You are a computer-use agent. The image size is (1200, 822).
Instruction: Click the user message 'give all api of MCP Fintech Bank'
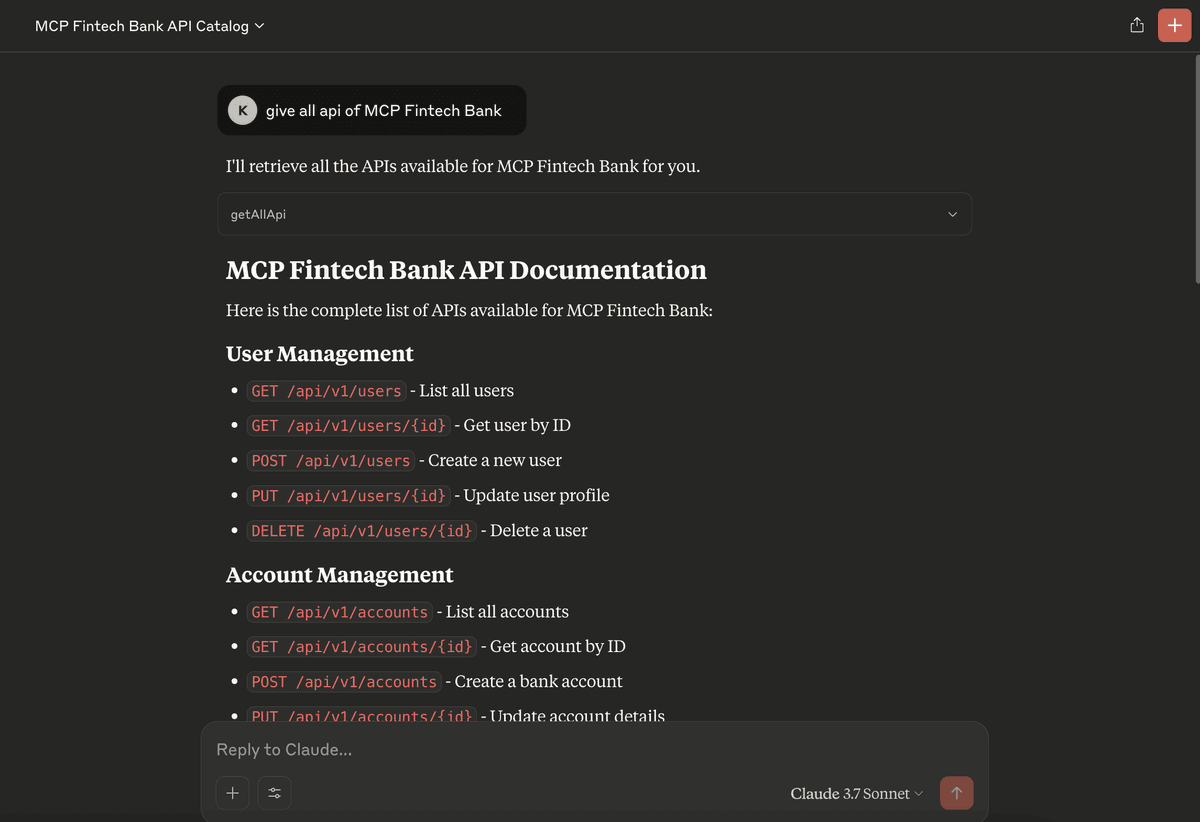(x=384, y=110)
